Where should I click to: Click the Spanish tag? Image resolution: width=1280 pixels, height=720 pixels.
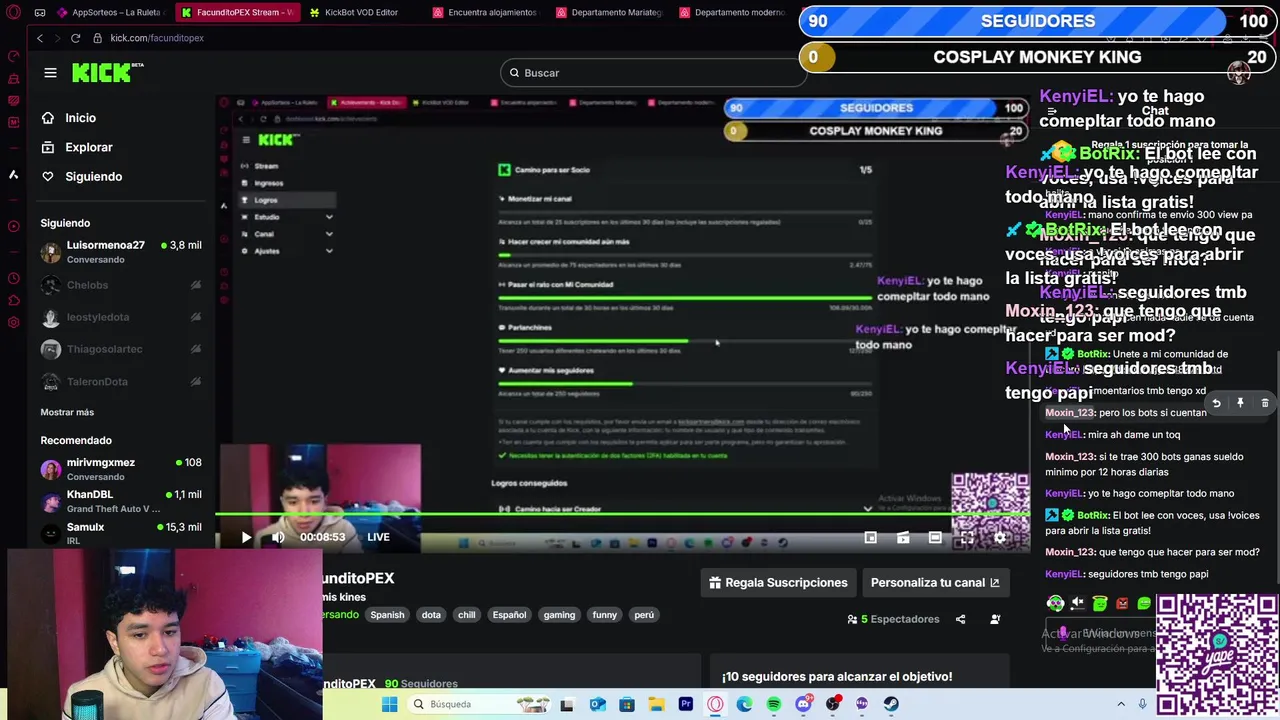click(387, 615)
